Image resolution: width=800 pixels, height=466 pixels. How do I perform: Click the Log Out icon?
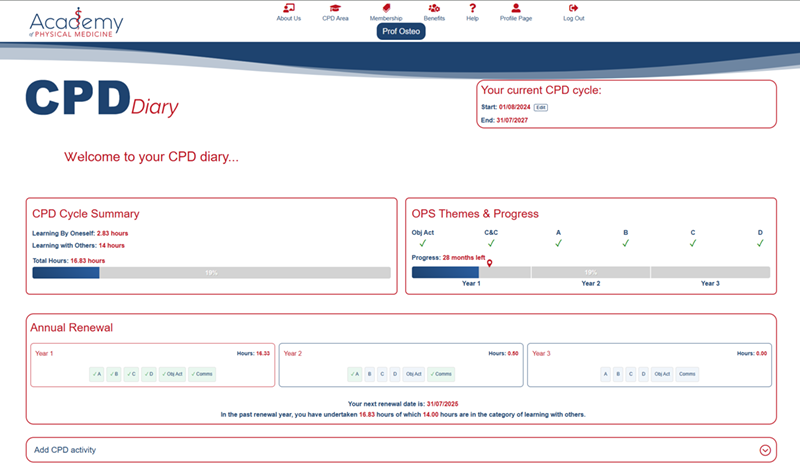coord(573,8)
